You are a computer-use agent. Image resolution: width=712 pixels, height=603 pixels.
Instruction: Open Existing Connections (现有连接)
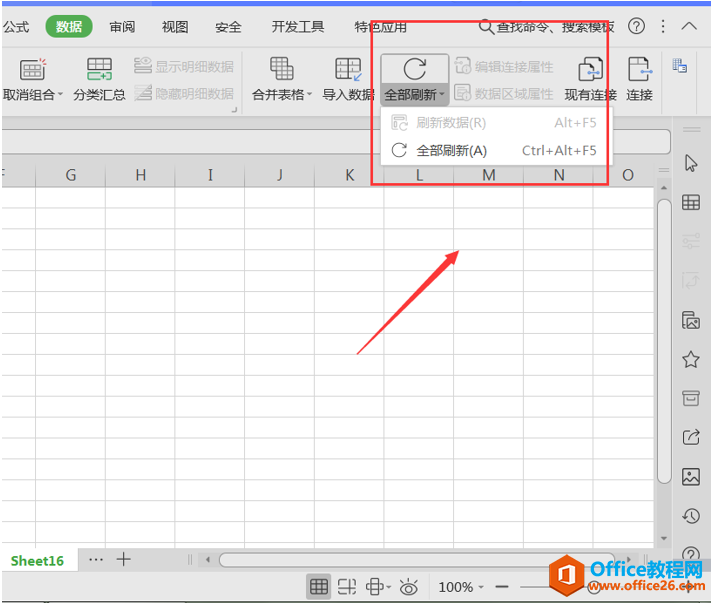[590, 78]
